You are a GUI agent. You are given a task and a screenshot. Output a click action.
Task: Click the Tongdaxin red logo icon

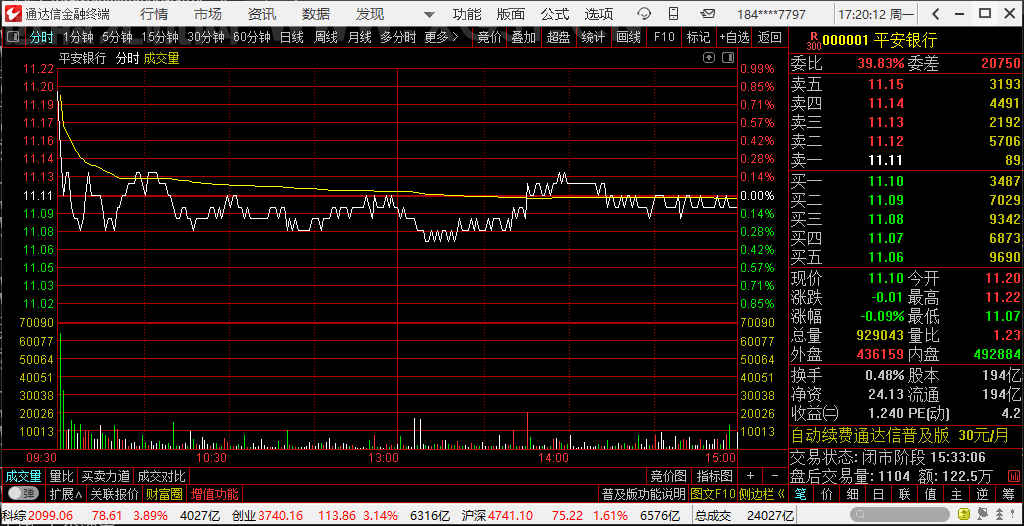(13, 13)
